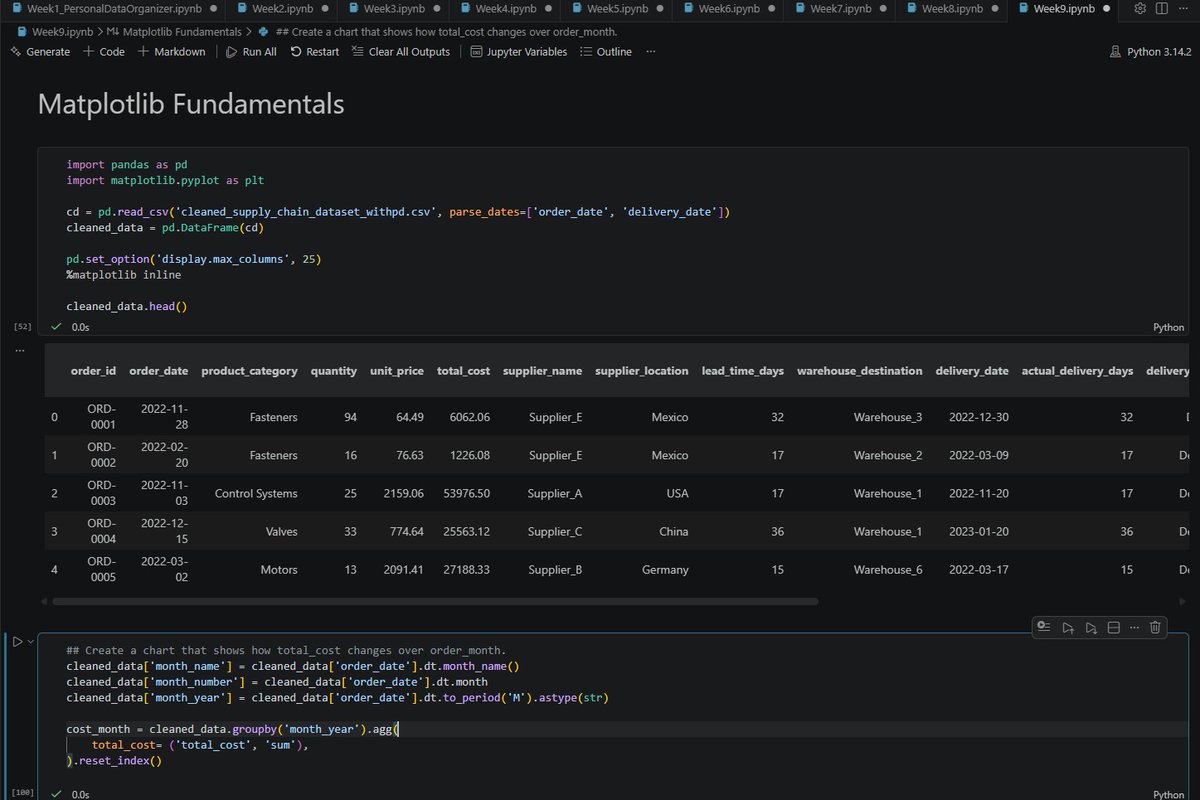Viewport: 1200px width, 800px height.
Task: Click the cleaned_data.head() line
Action: (x=127, y=306)
